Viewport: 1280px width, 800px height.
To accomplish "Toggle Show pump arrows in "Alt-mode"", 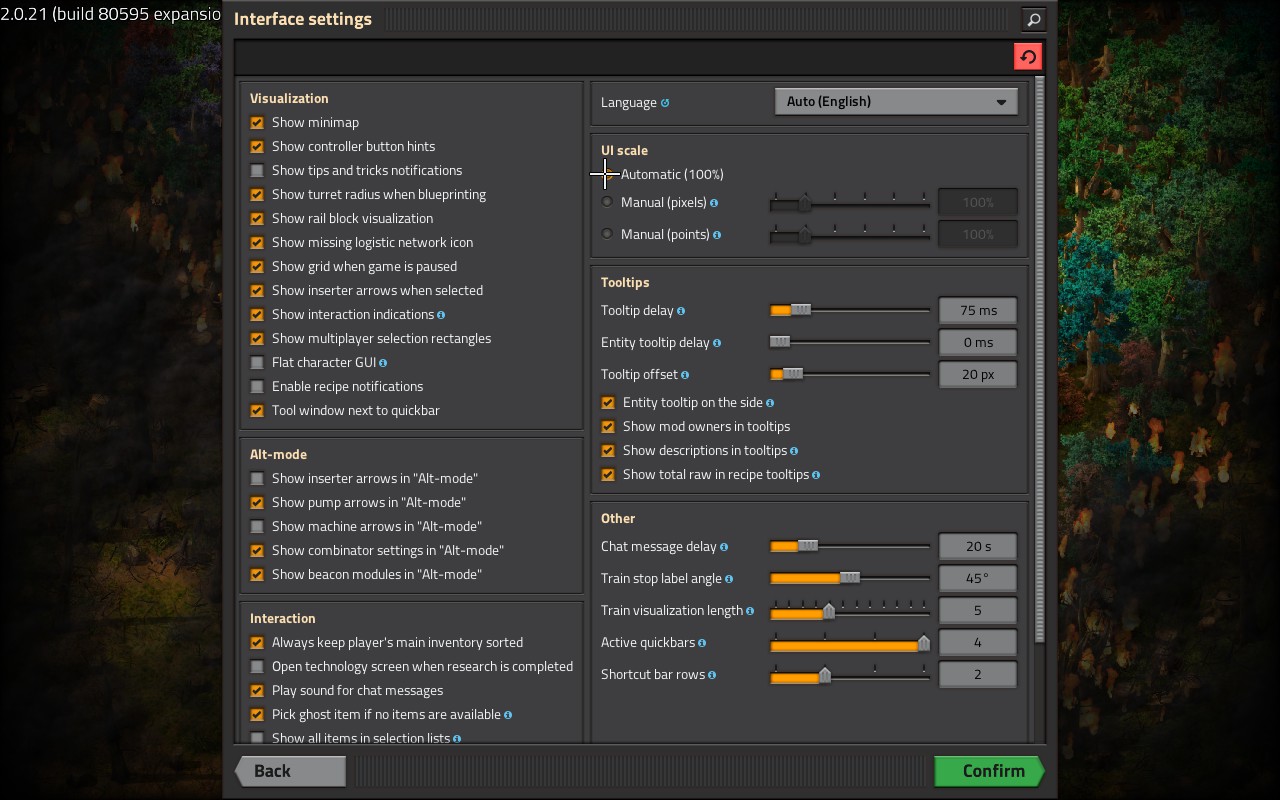I will [257, 503].
